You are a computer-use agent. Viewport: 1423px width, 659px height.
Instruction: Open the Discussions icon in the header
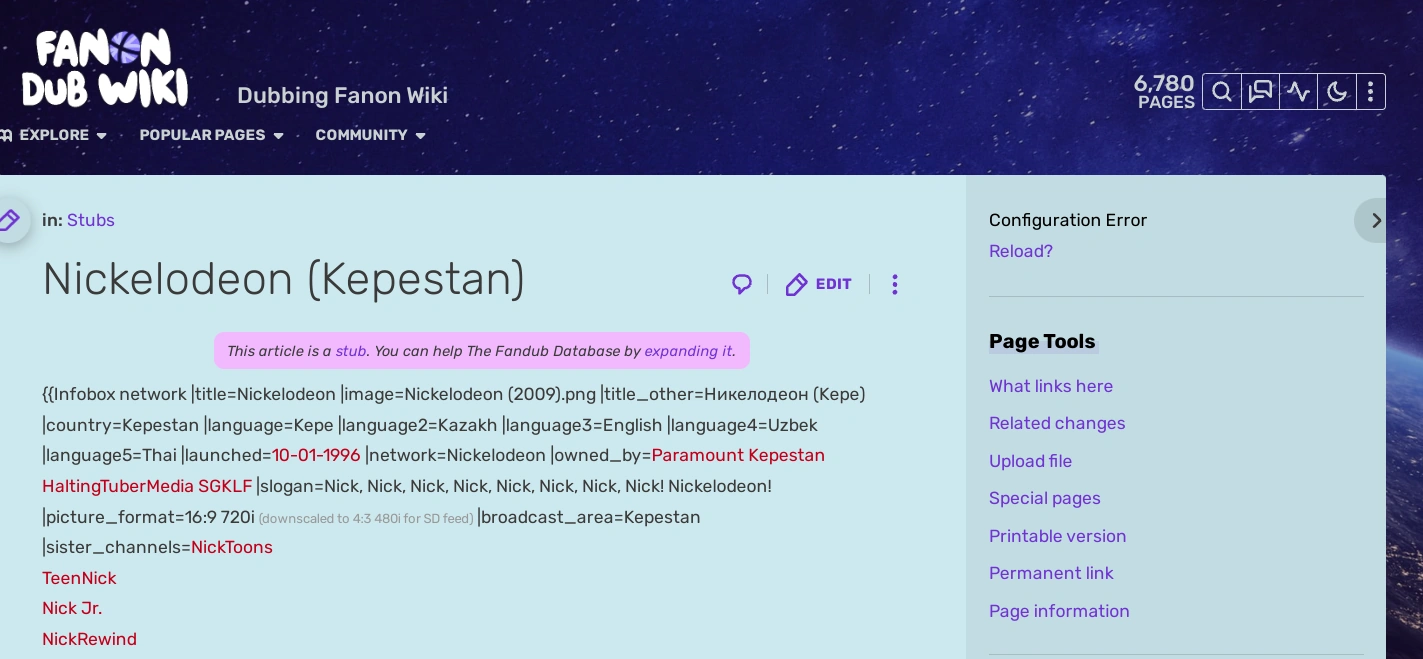pyautogui.click(x=1260, y=91)
